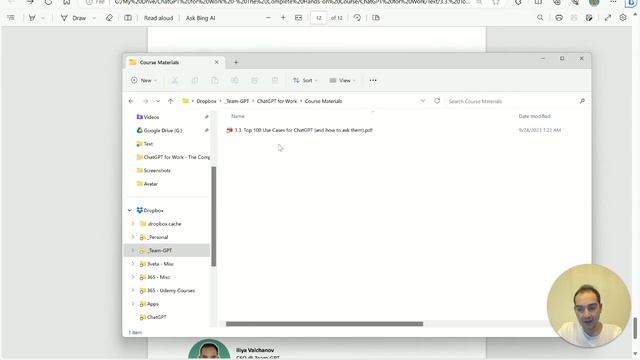
Task: Click Dropbox in the breadcrumb path
Action: point(206,101)
